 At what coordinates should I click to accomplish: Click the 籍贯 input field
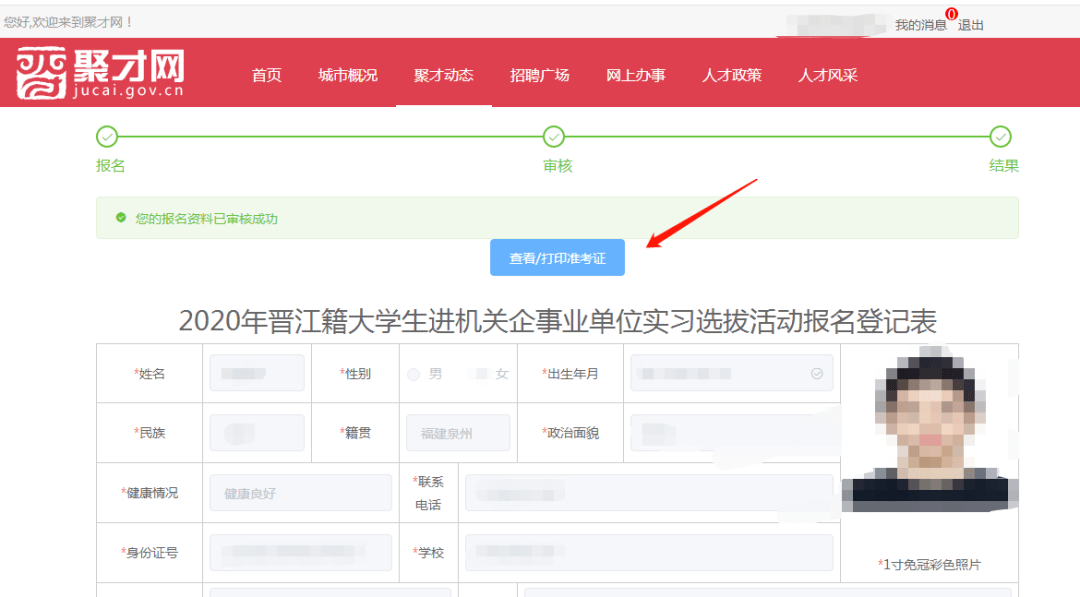458,433
